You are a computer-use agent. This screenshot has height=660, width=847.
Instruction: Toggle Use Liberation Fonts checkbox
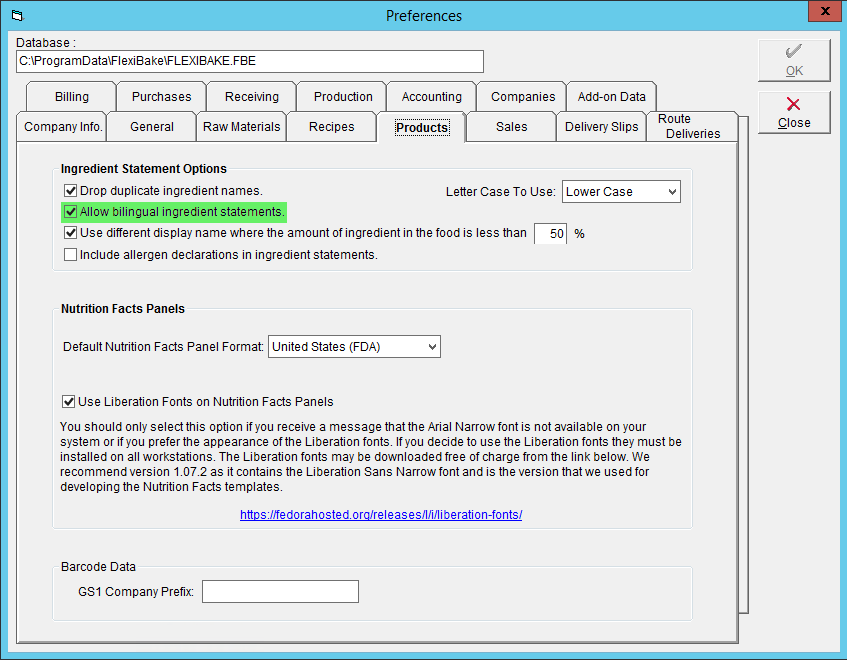[69, 402]
